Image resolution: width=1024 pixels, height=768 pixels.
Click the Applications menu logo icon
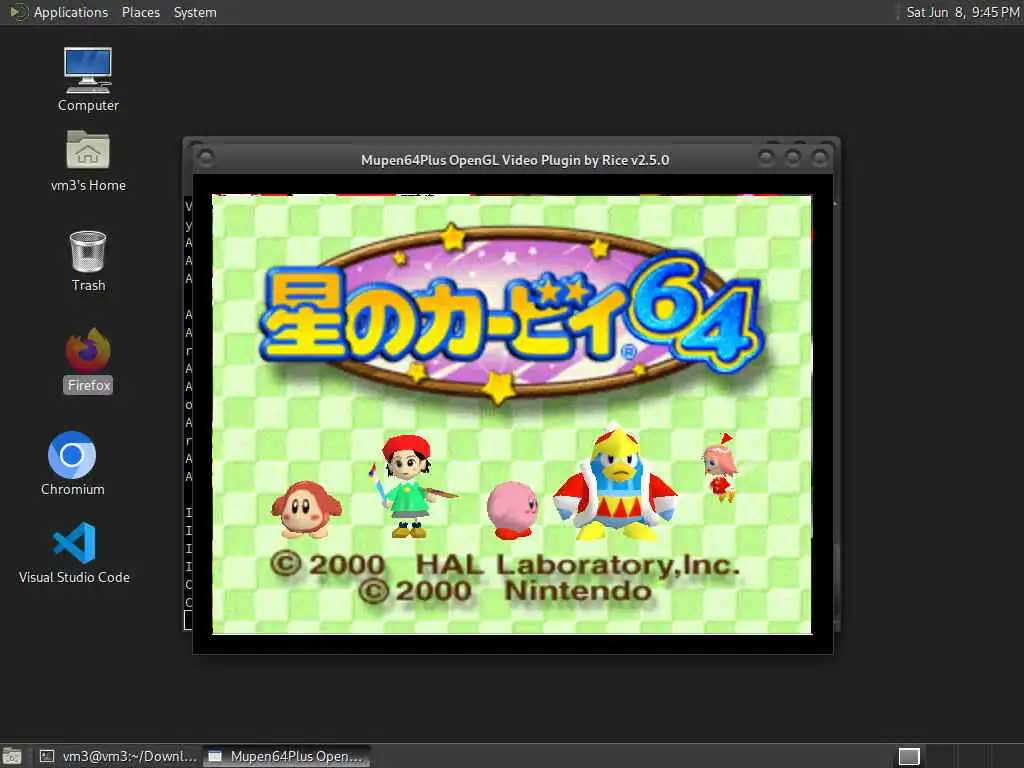(18, 12)
